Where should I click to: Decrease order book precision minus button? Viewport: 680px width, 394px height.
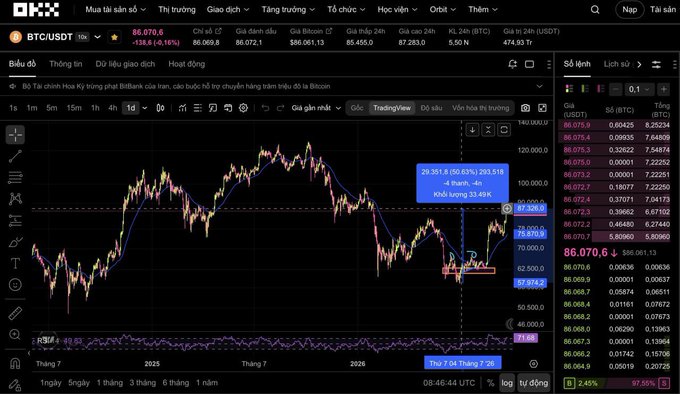click(x=615, y=89)
